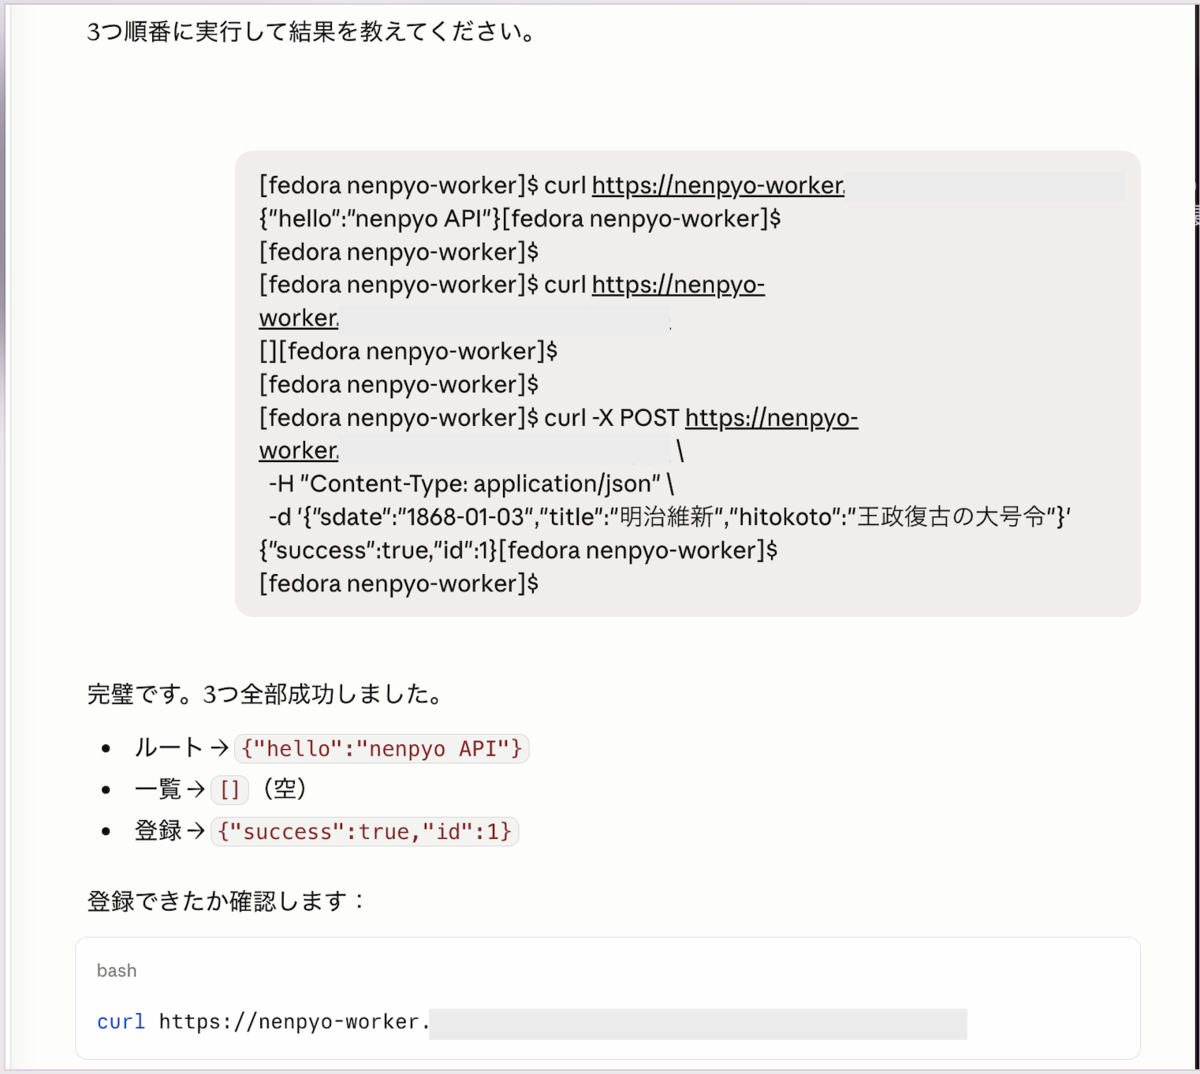Click the worker. link below POST line

point(299,450)
